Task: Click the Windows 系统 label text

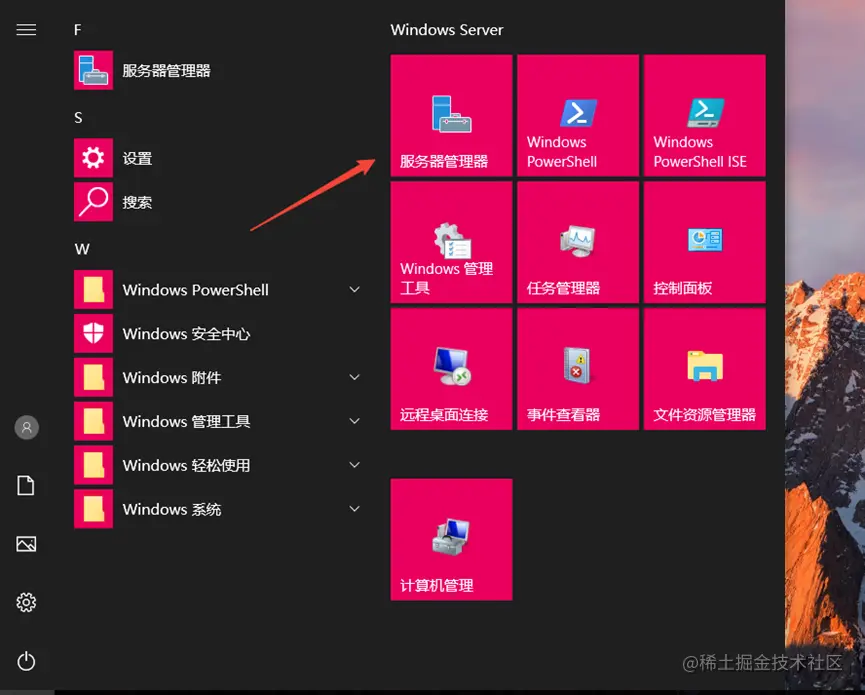Action: coord(172,509)
